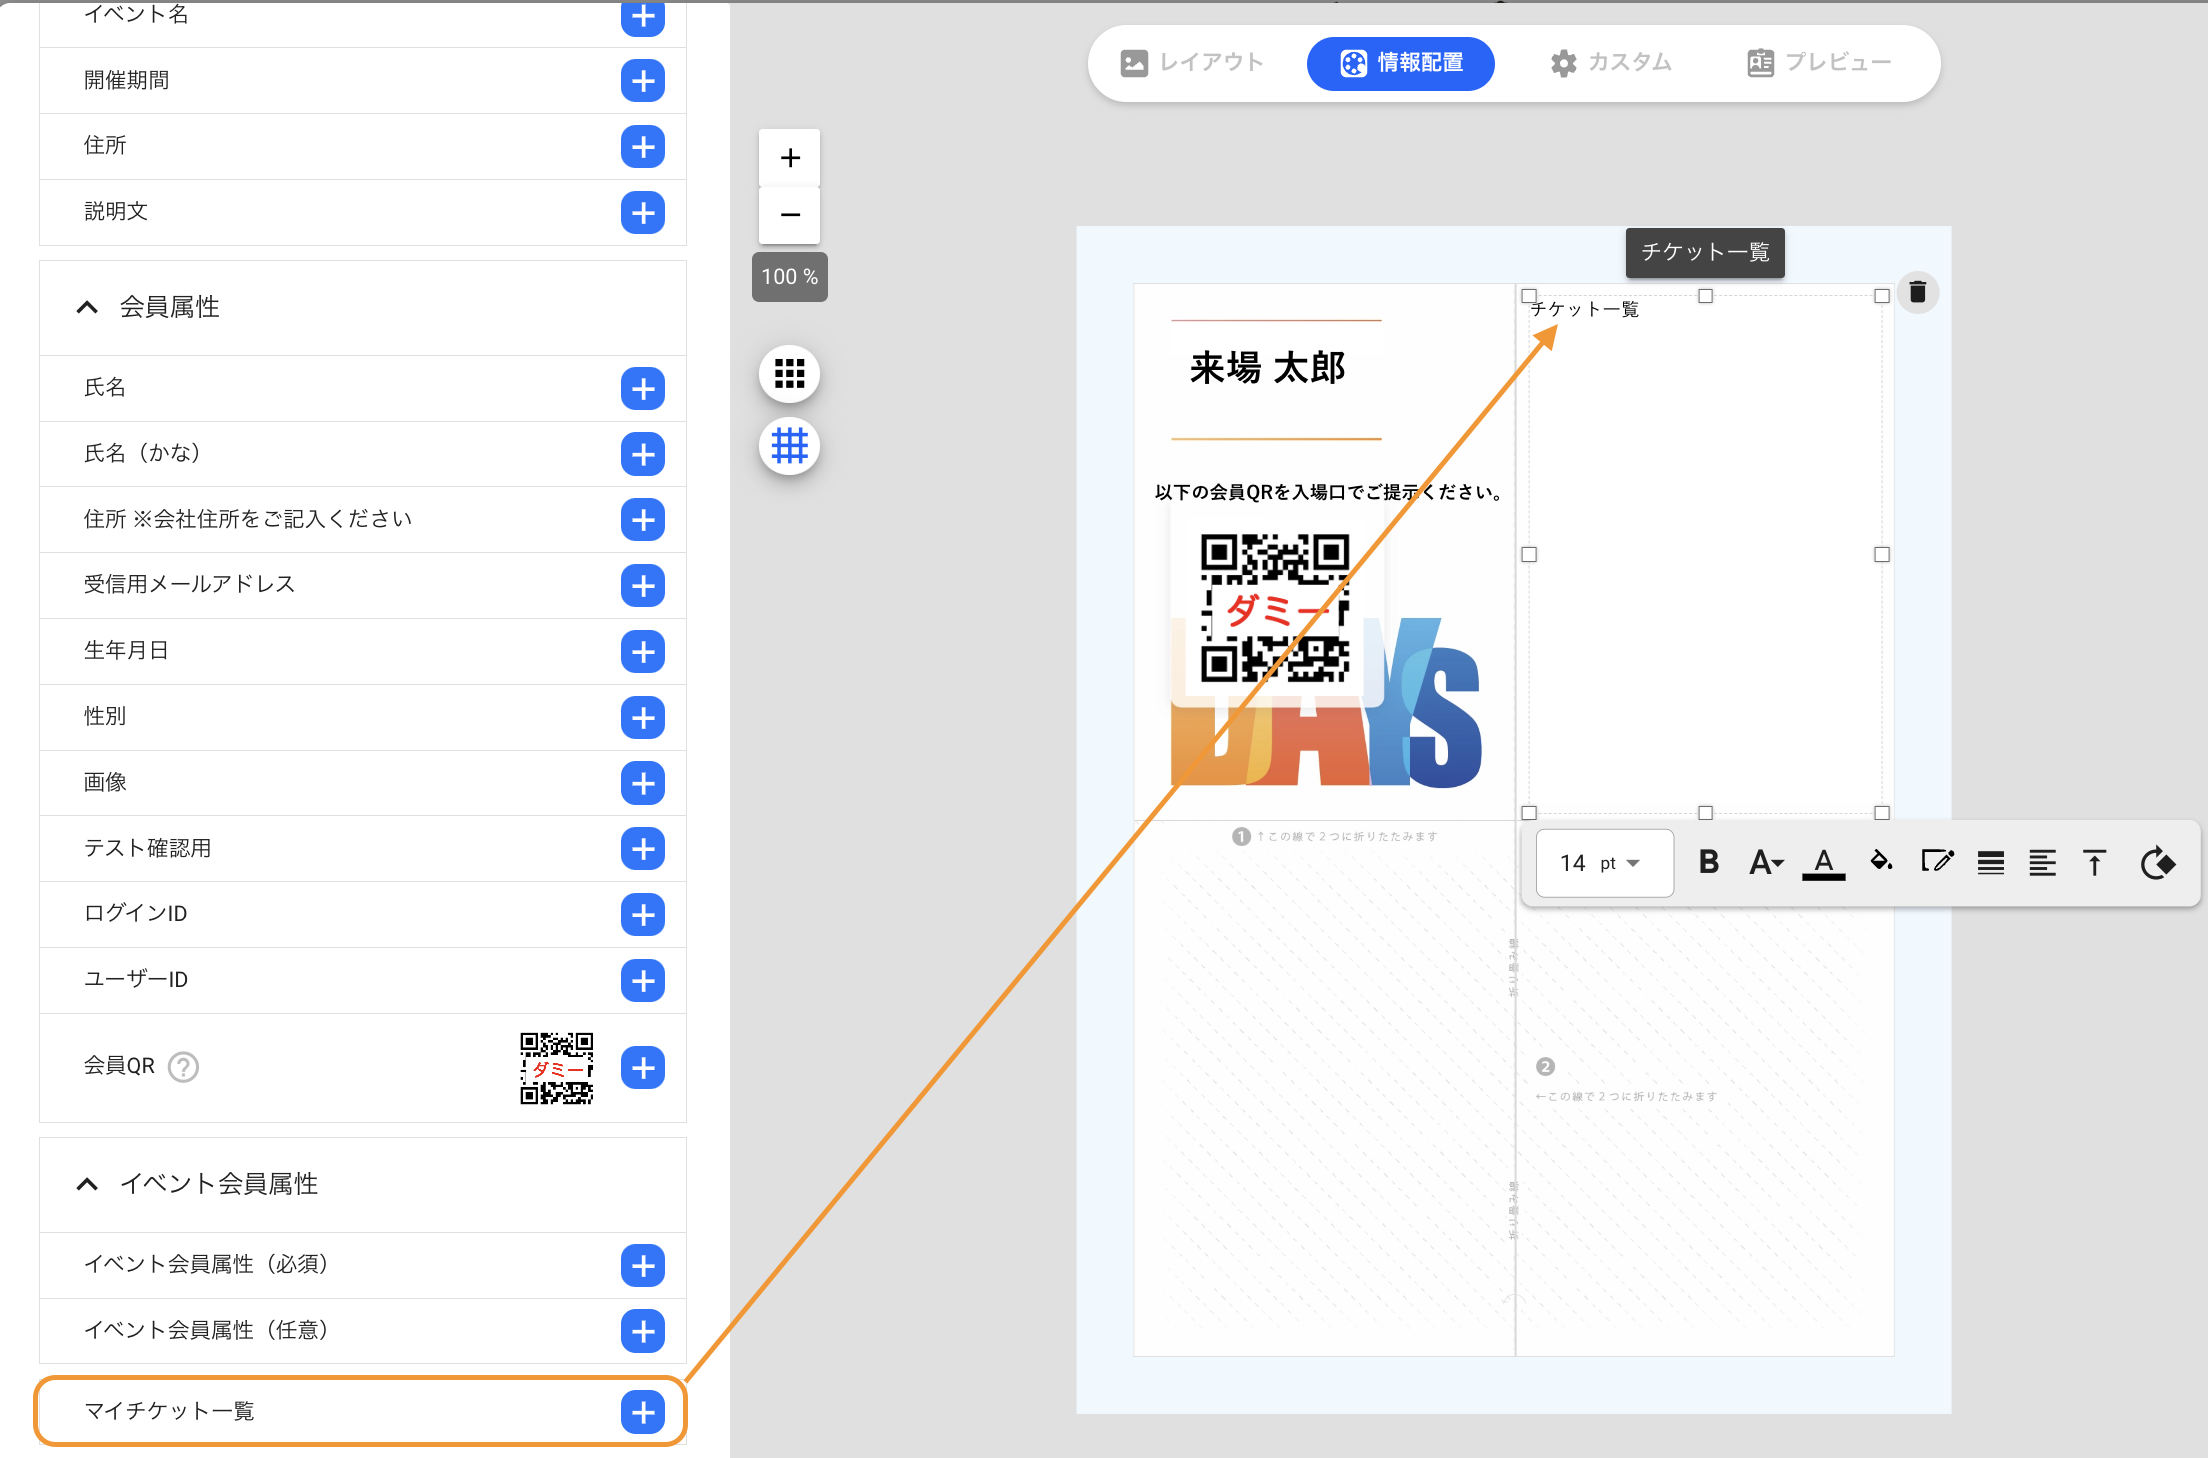Click the 会員QR dummy thumbnail in list
Viewport: 2208px width, 1458px height.
coord(557,1068)
